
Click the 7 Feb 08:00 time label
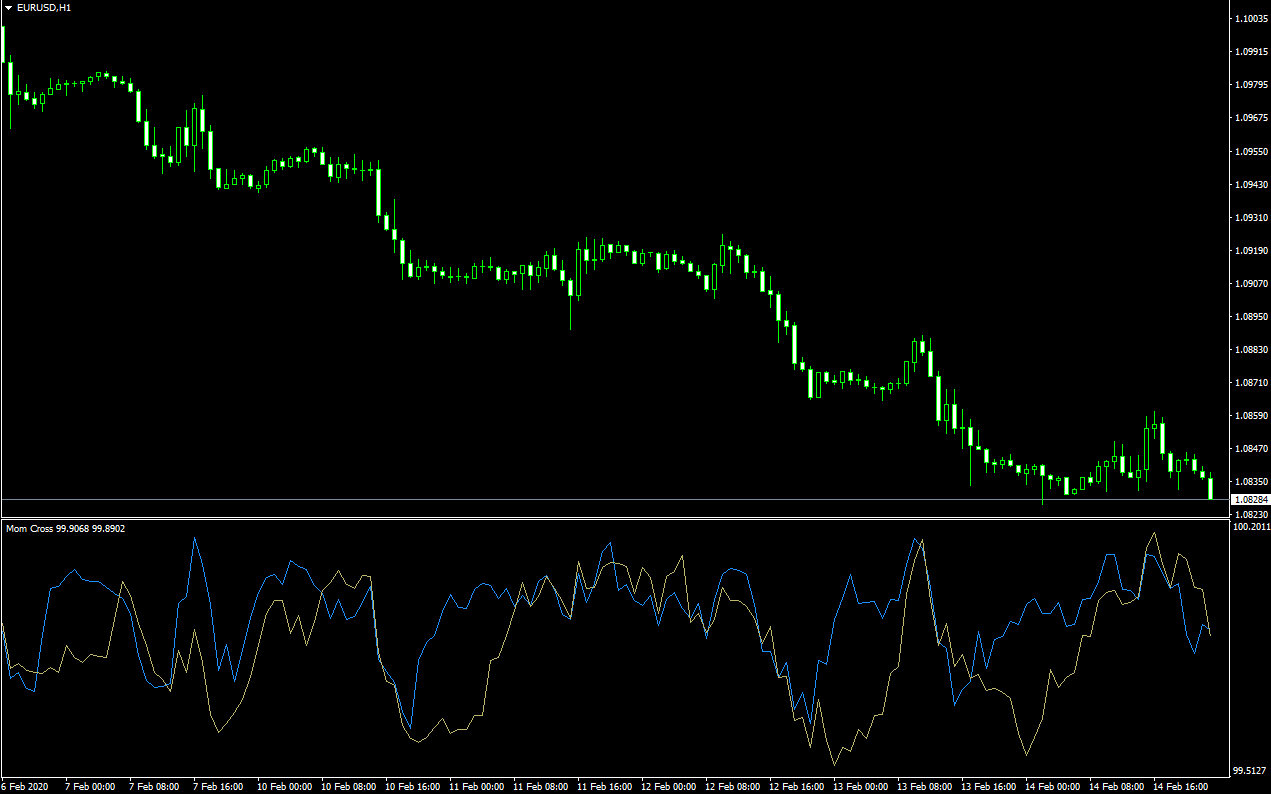coord(154,787)
